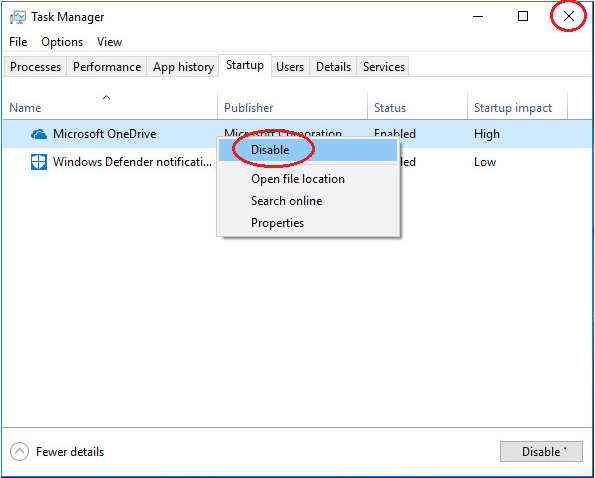Click the Disable button at bottom right
This screenshot has height=478, width=595.
(541, 451)
